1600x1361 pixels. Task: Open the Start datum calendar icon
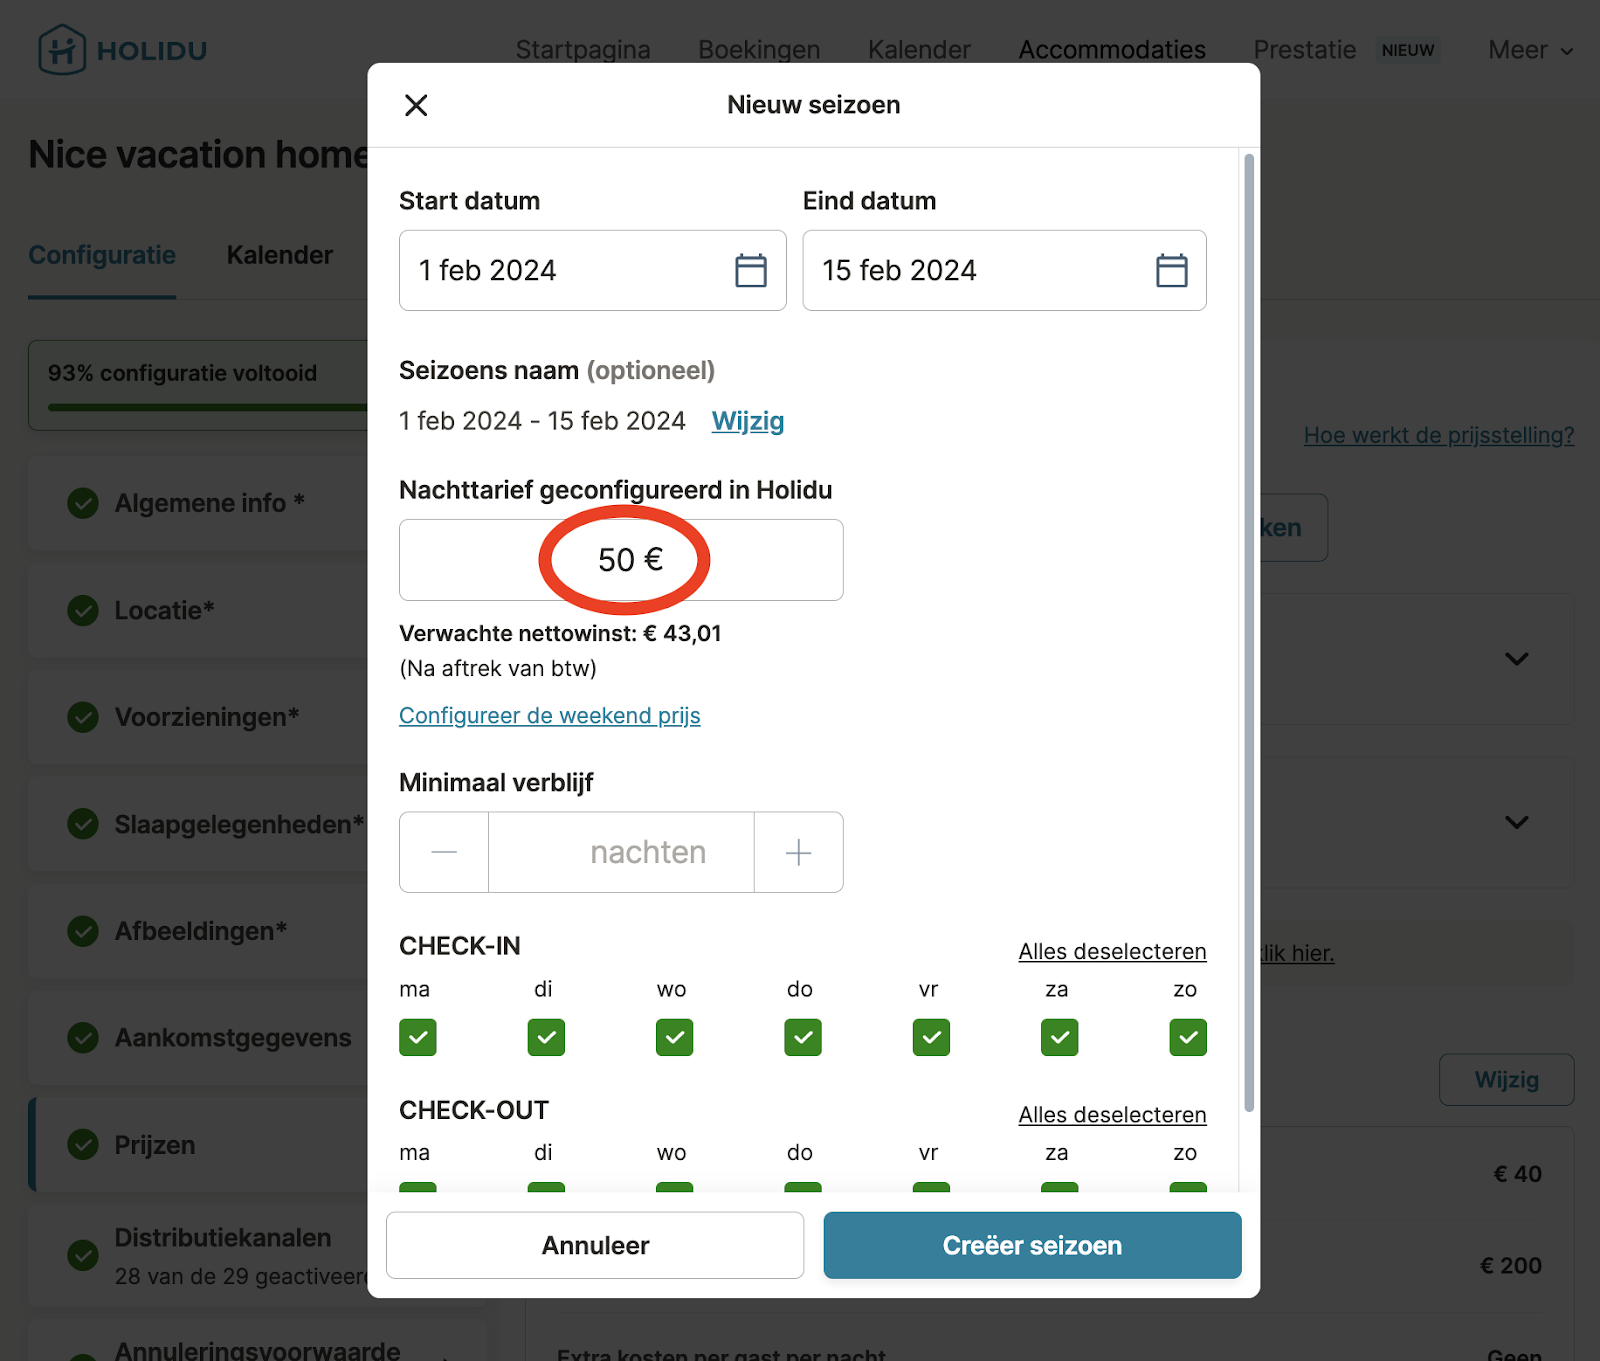pos(750,271)
